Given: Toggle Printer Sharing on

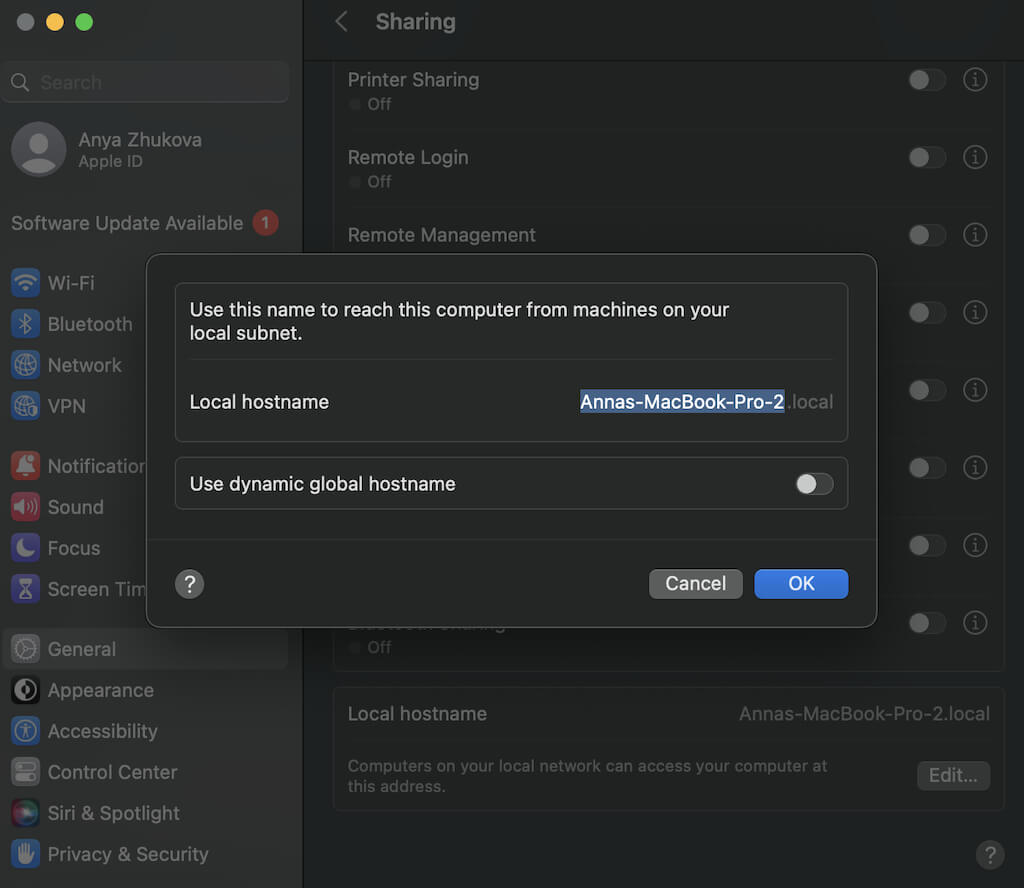Looking at the screenshot, I should click(927, 80).
